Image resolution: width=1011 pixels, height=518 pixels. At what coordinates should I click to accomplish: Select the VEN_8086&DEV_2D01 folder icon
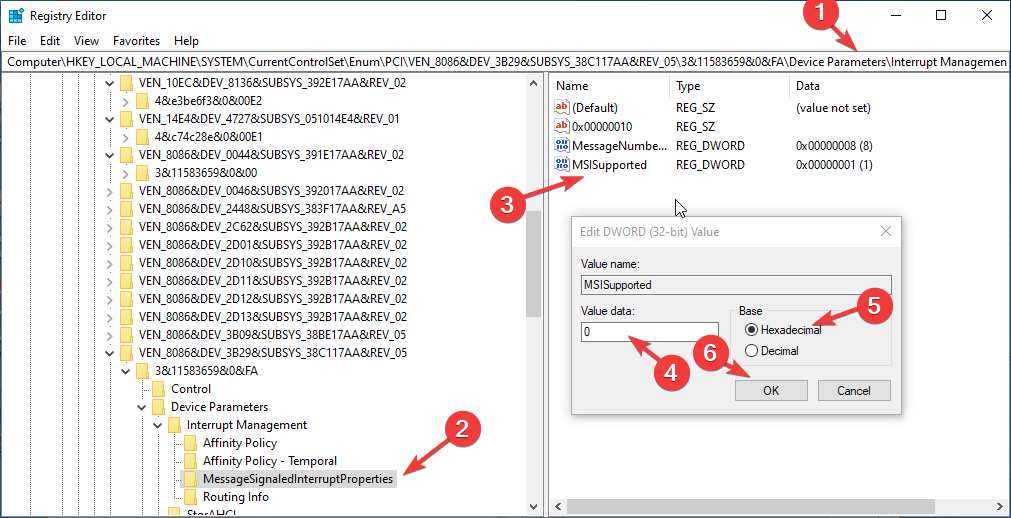[126, 245]
